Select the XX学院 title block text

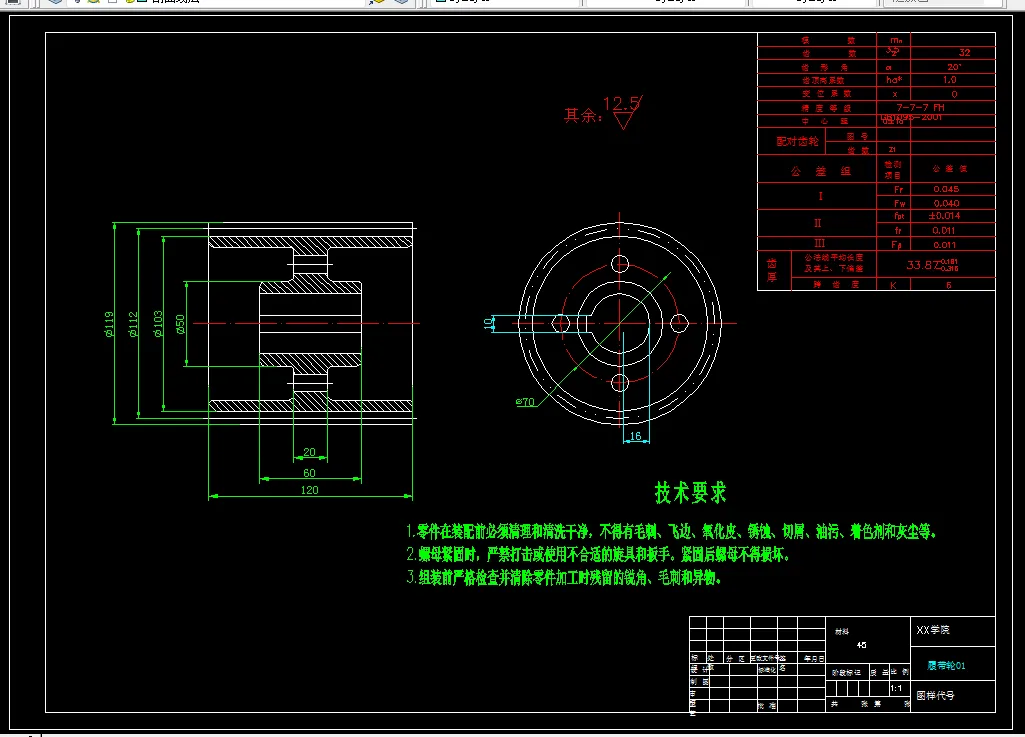pos(933,630)
